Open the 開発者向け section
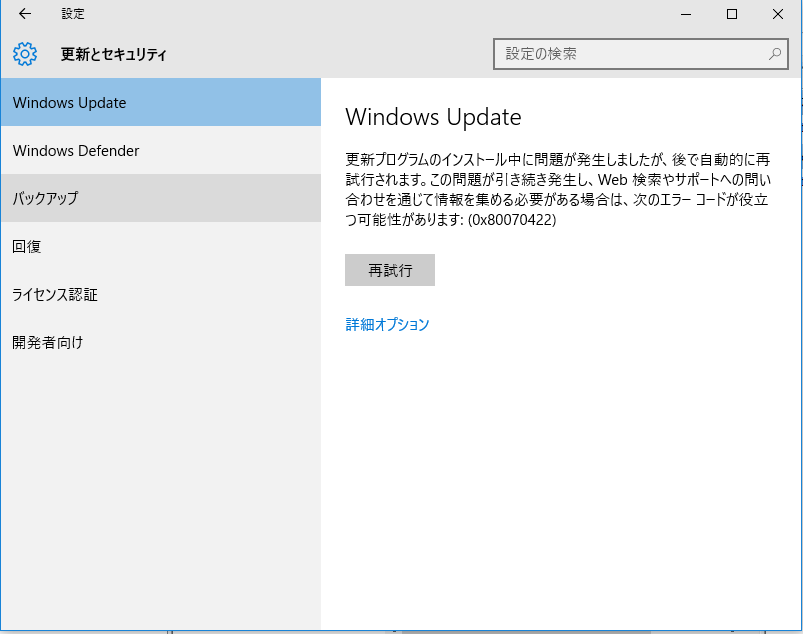The image size is (803, 634). pyautogui.click(x=161, y=342)
